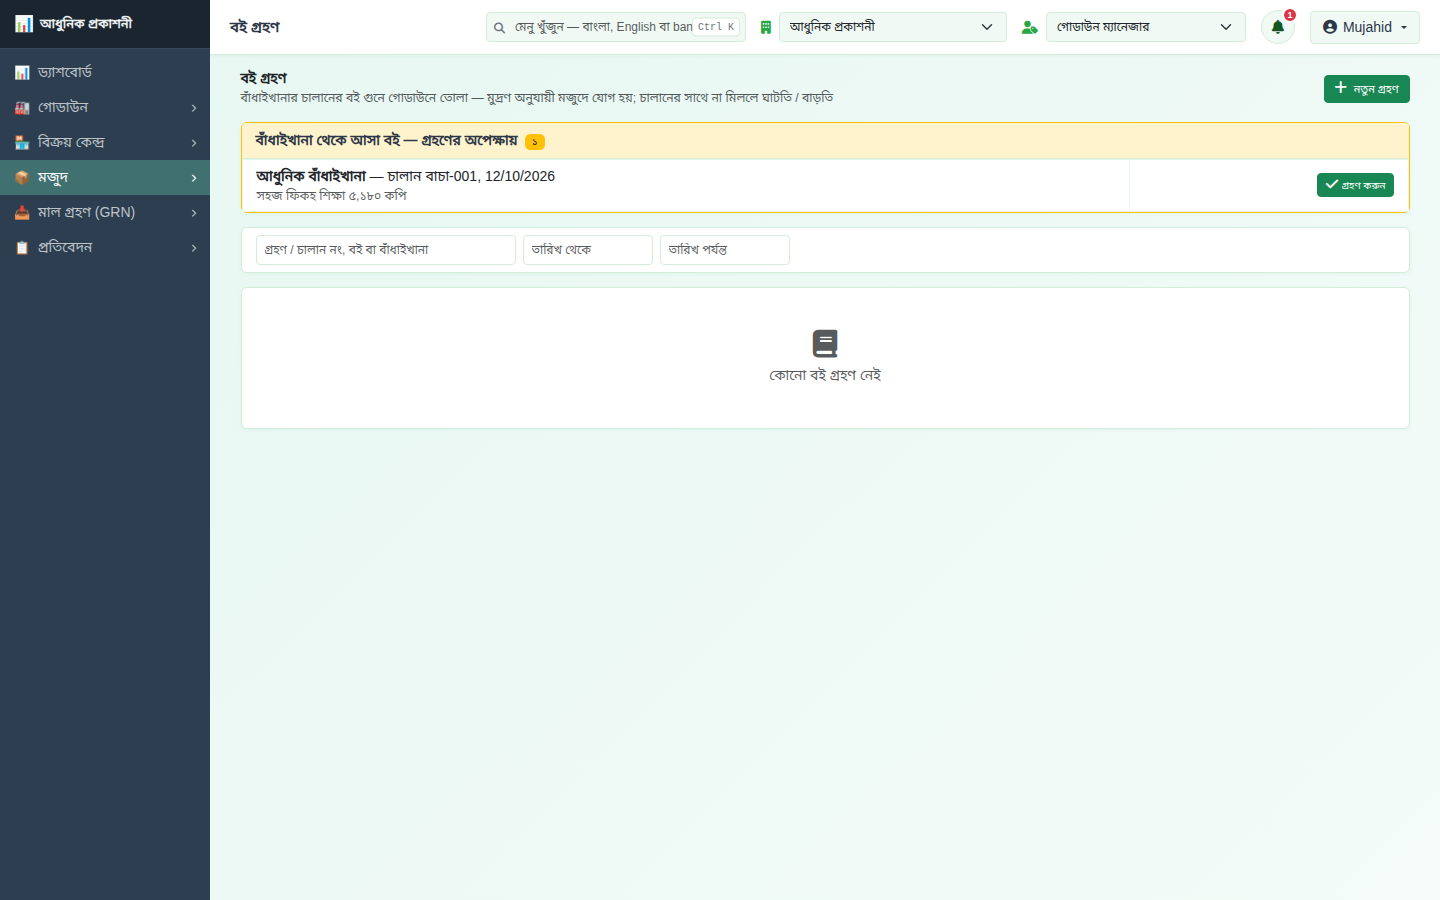Click the green user role icon
Image resolution: width=1440 pixels, height=900 pixels.
(x=1029, y=28)
